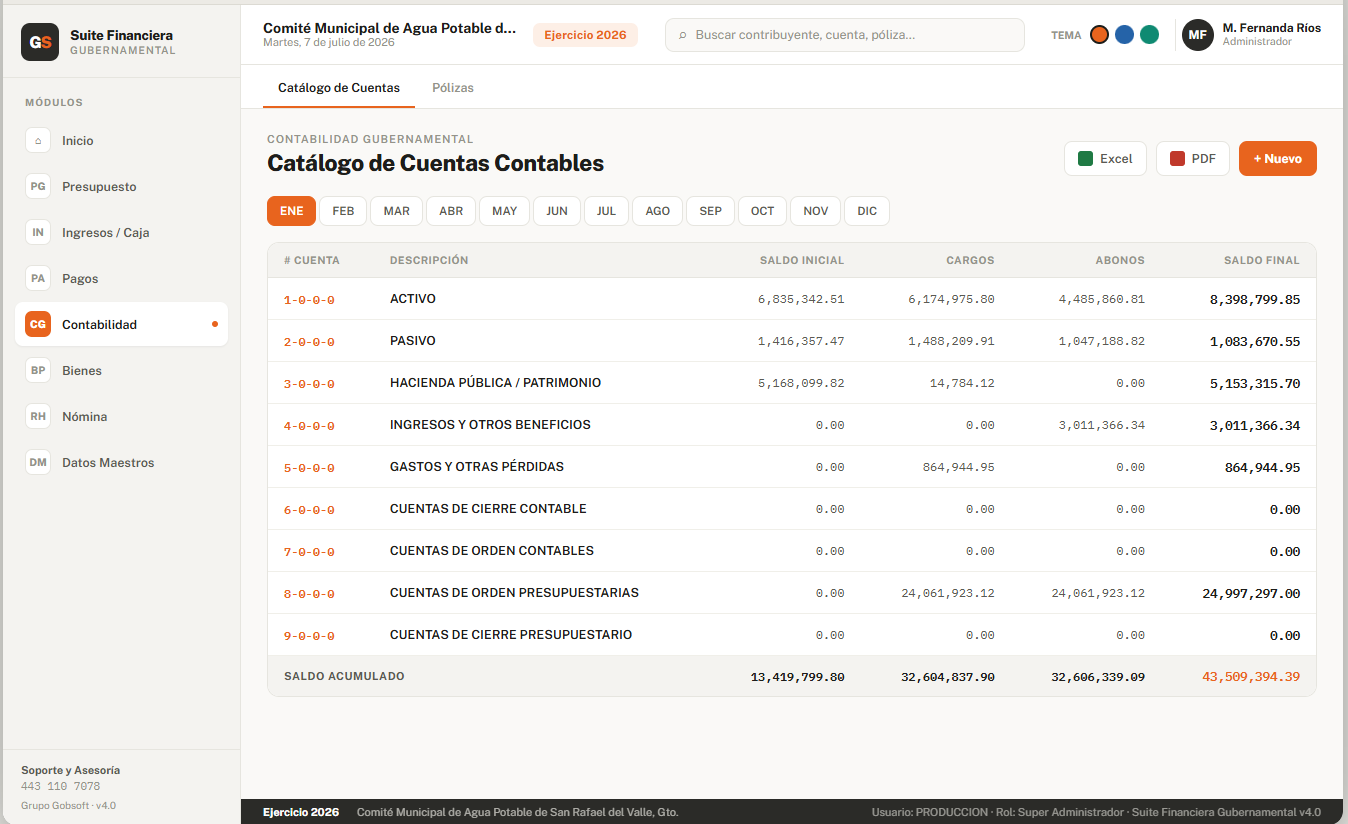
Task: Open the Ingresos / Caja module
Action: coord(121,233)
